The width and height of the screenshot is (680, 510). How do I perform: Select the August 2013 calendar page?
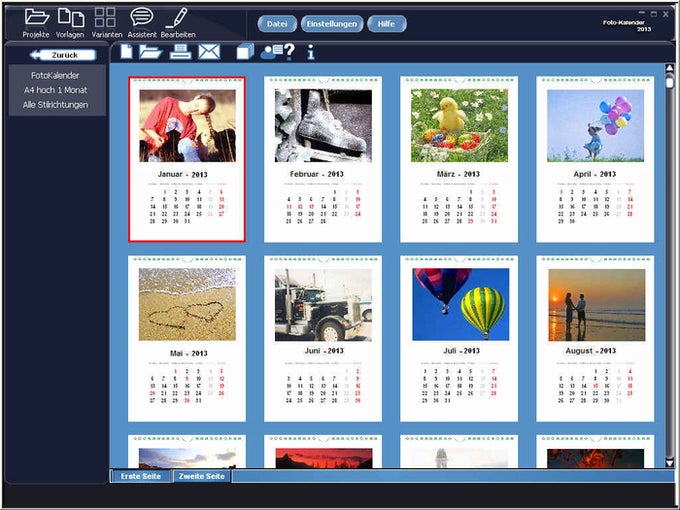595,338
